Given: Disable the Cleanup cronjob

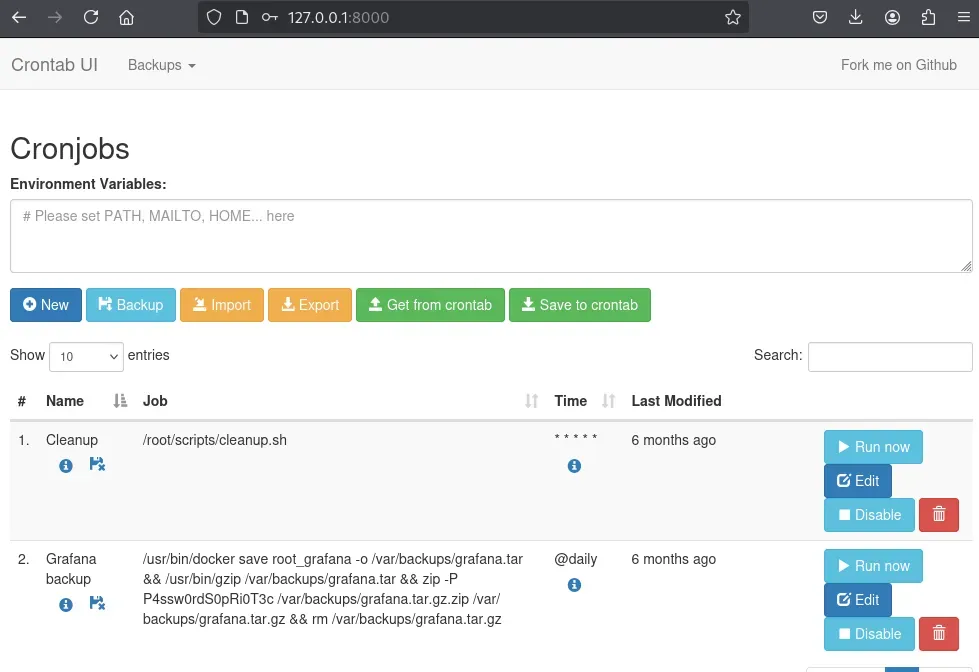Looking at the screenshot, I should click(x=868, y=514).
